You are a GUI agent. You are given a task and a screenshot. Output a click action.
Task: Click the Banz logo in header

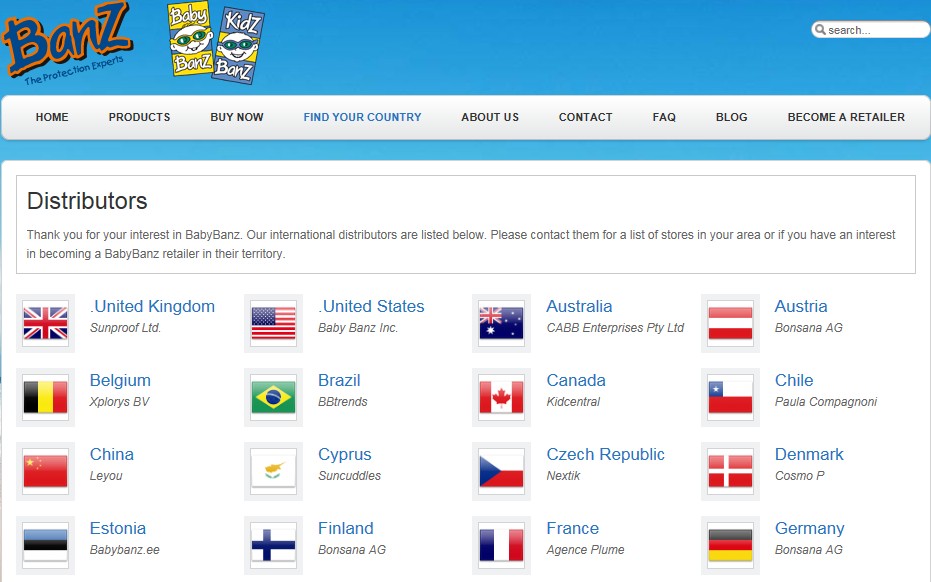tap(67, 43)
